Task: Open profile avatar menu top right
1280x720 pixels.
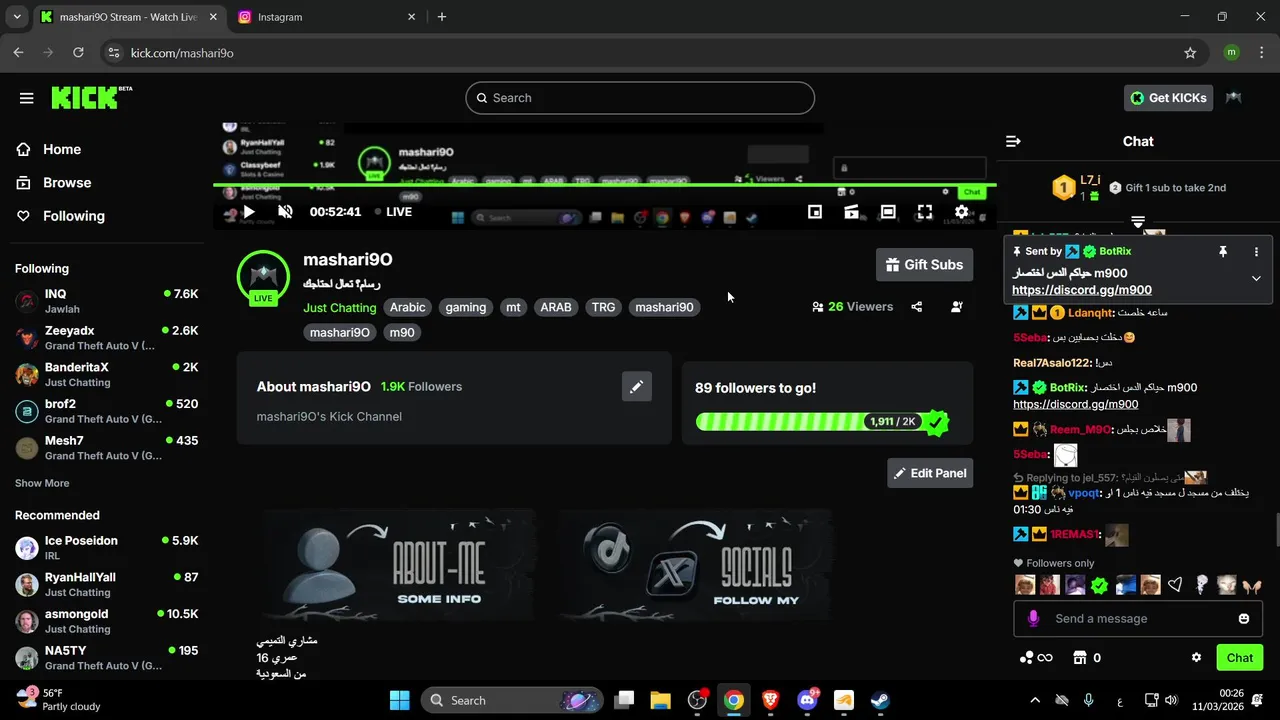Action: [1234, 98]
